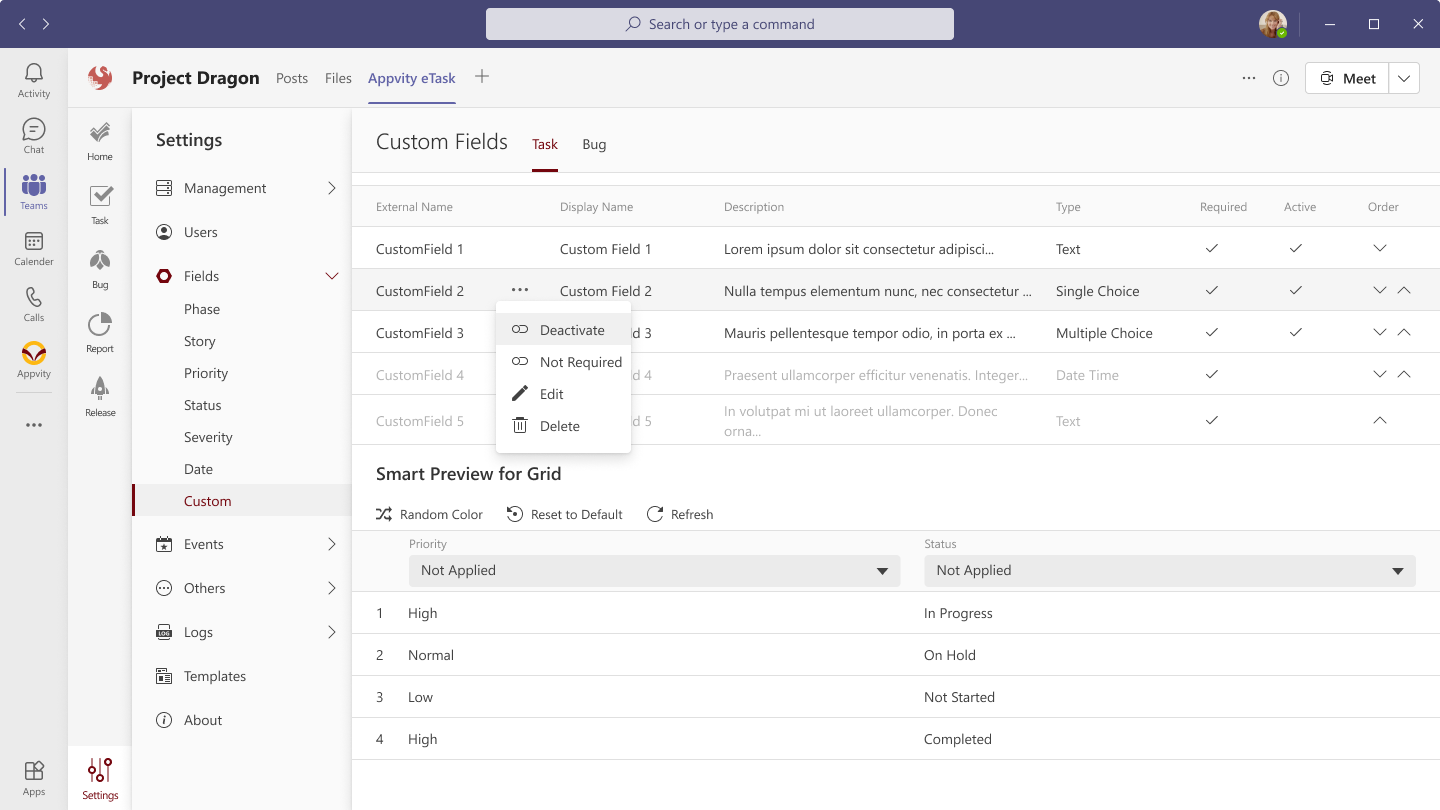The height and width of the screenshot is (810, 1440).
Task: Click the Random Color icon
Action: point(383,513)
